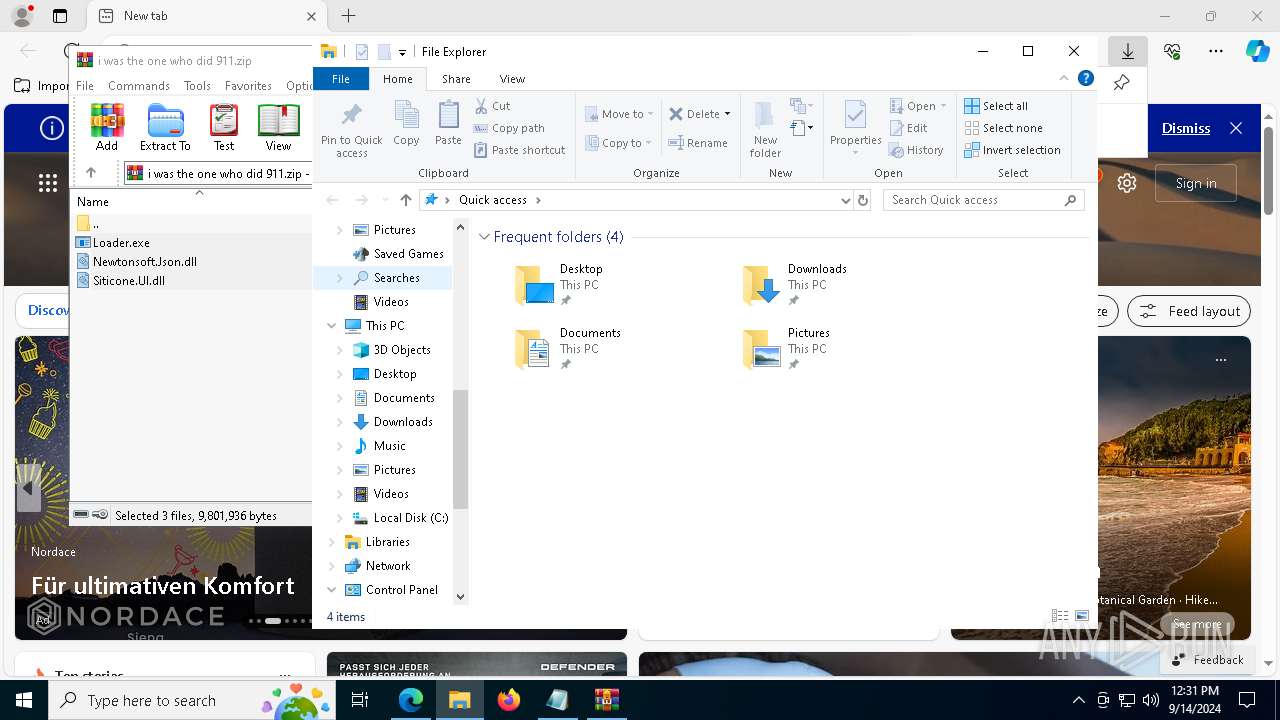Click the navigation pane scrollbar
The width and height of the screenshot is (1280, 720).
coord(461,450)
